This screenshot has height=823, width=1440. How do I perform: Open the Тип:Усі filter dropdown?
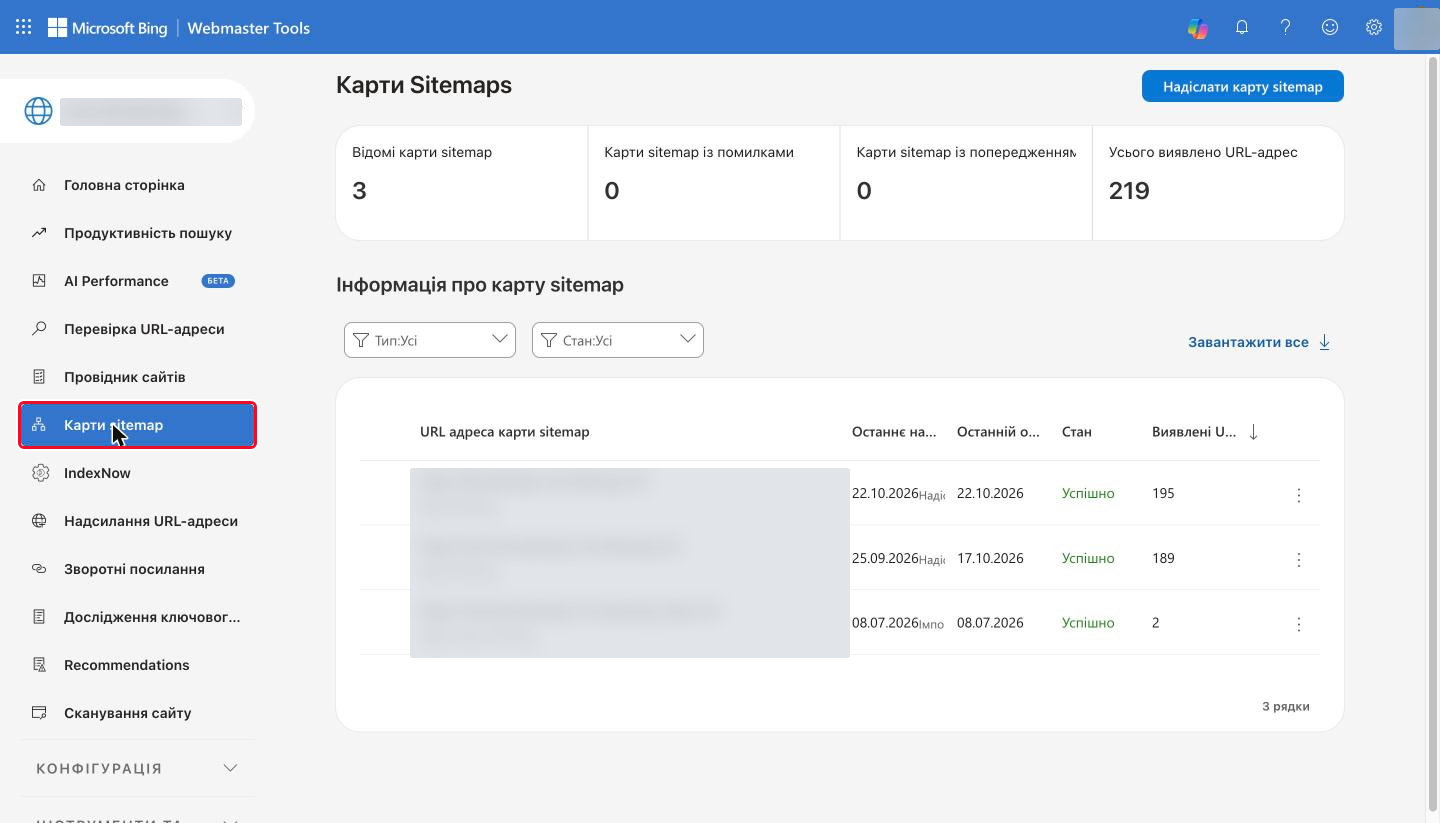point(430,340)
